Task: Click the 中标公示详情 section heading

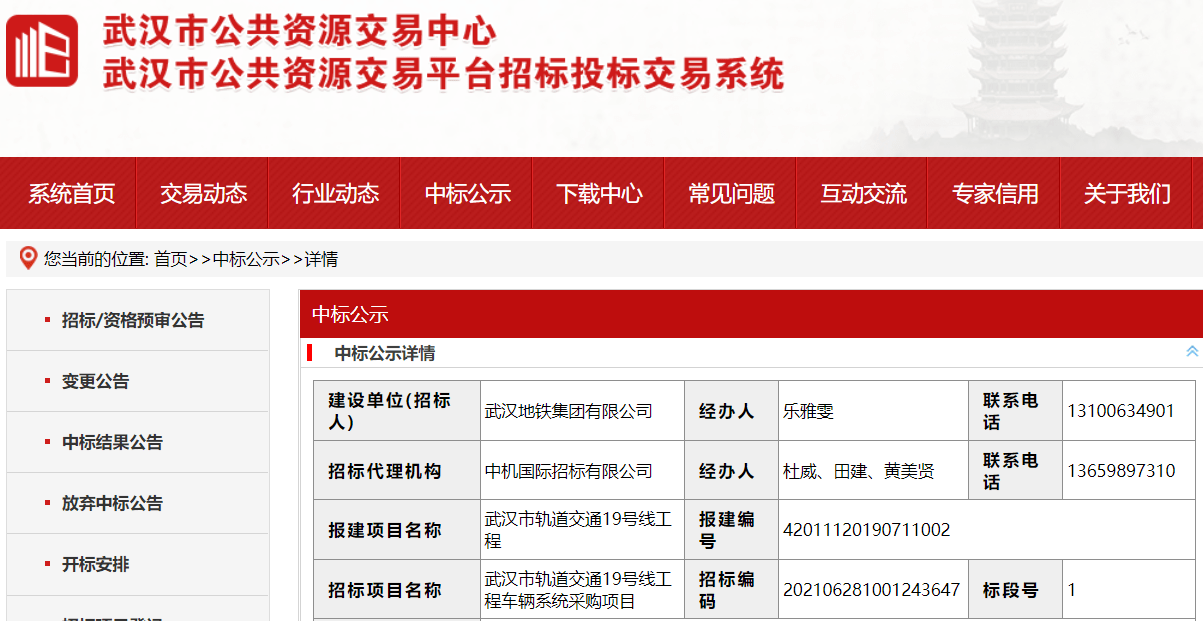Action: pyautogui.click(x=385, y=353)
